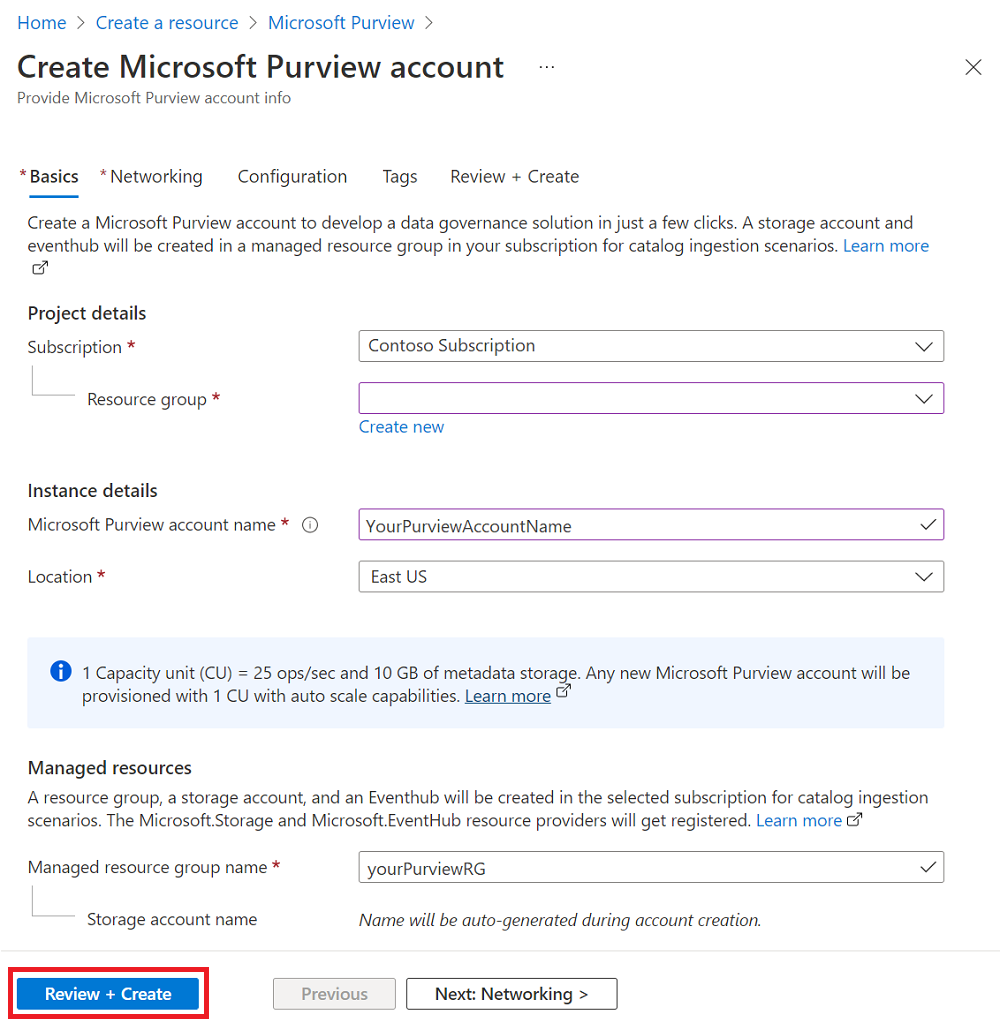Open the ellipsis menu next to page title
This screenshot has width=1000, height=1031.
click(x=546, y=66)
